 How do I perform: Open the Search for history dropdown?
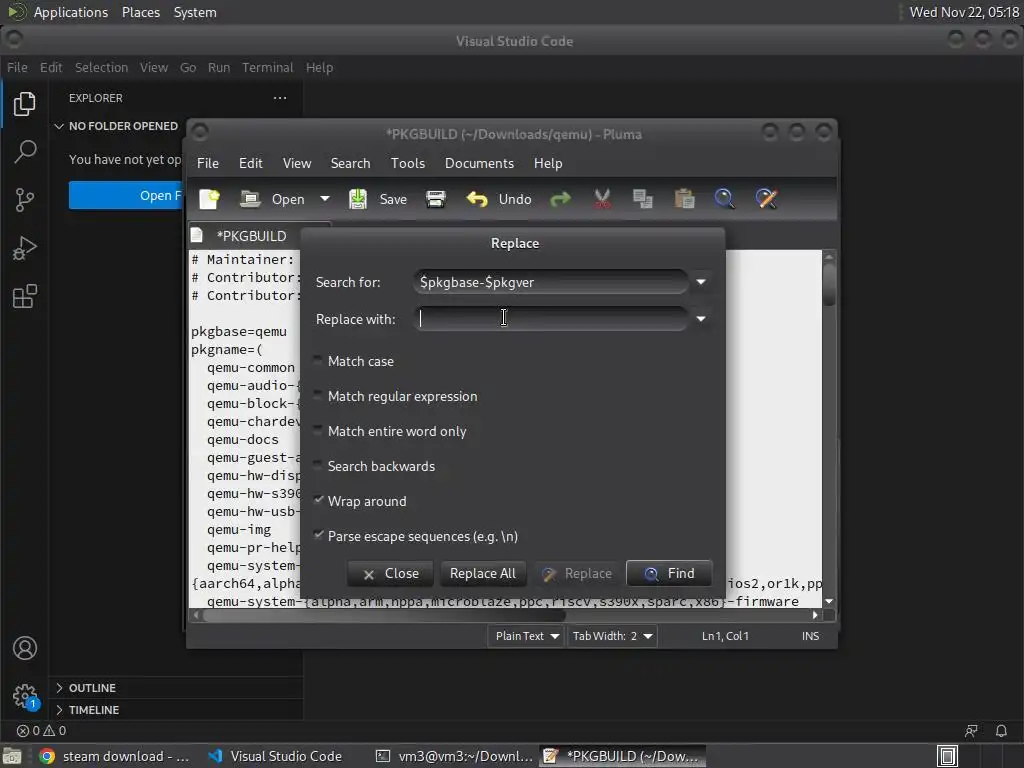701,282
